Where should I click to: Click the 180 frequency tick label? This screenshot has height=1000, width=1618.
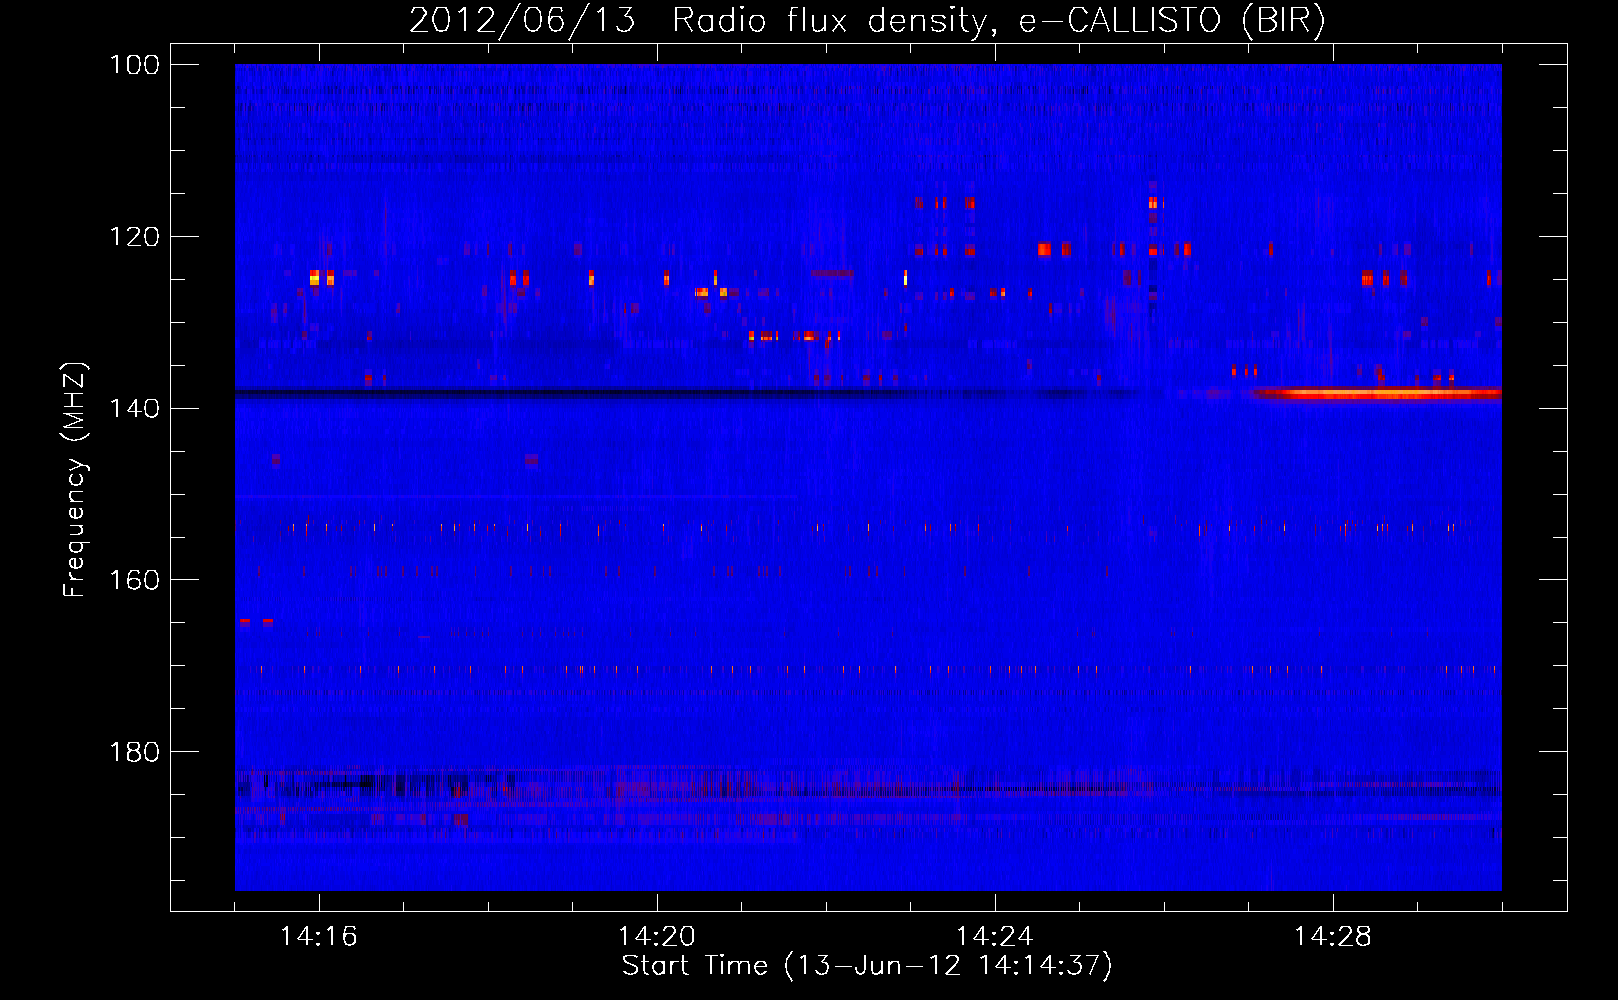[x=135, y=752]
